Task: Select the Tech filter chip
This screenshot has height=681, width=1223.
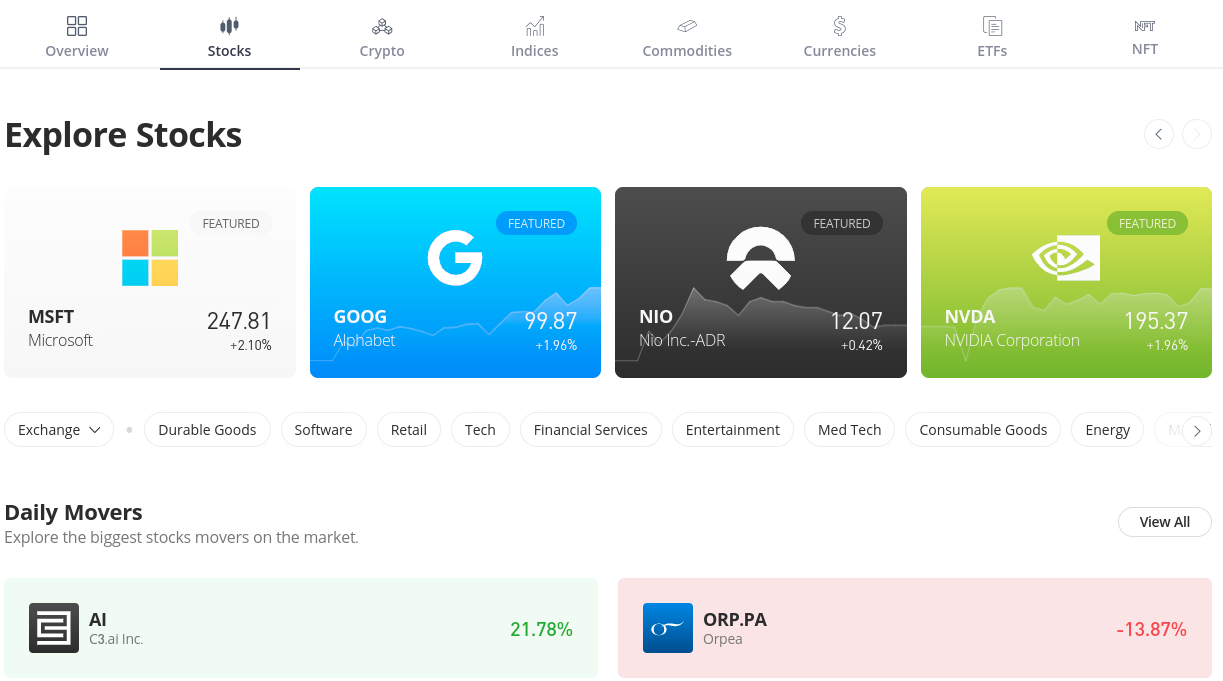Action: click(480, 430)
